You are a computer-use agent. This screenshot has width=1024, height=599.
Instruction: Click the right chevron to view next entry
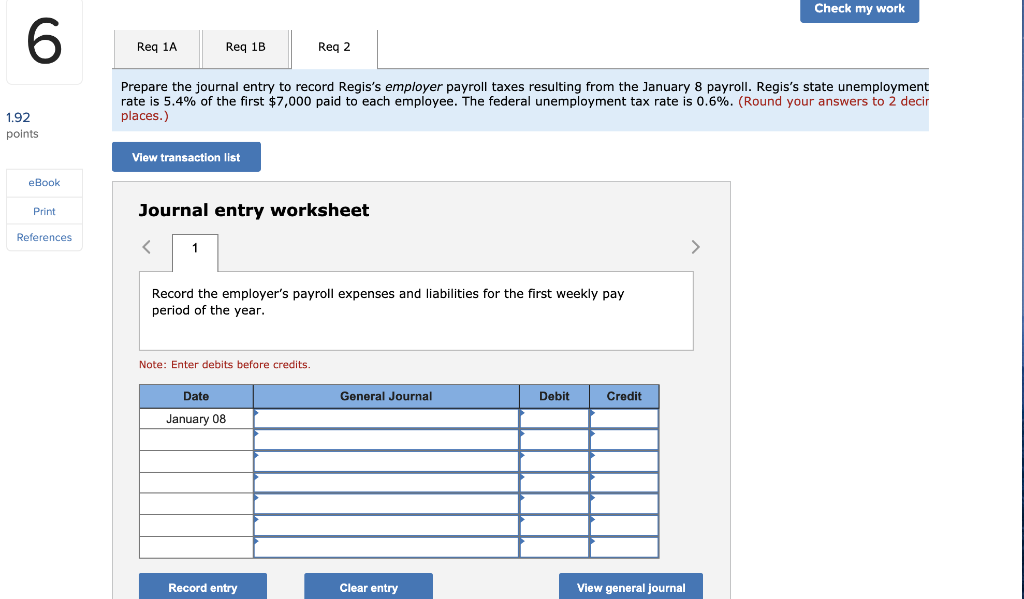click(x=695, y=246)
